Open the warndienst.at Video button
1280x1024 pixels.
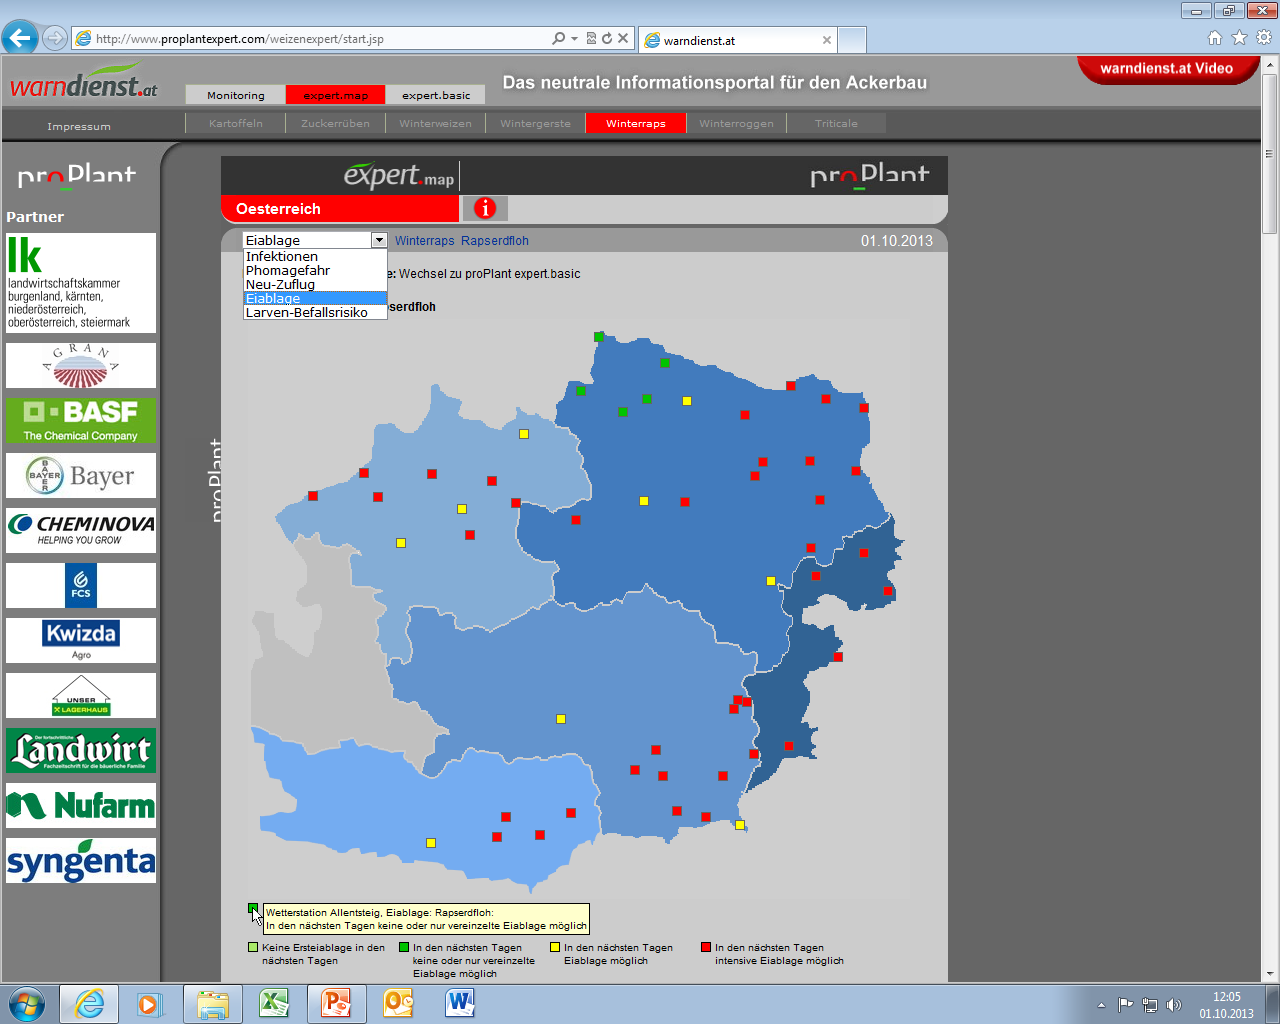tap(1167, 68)
